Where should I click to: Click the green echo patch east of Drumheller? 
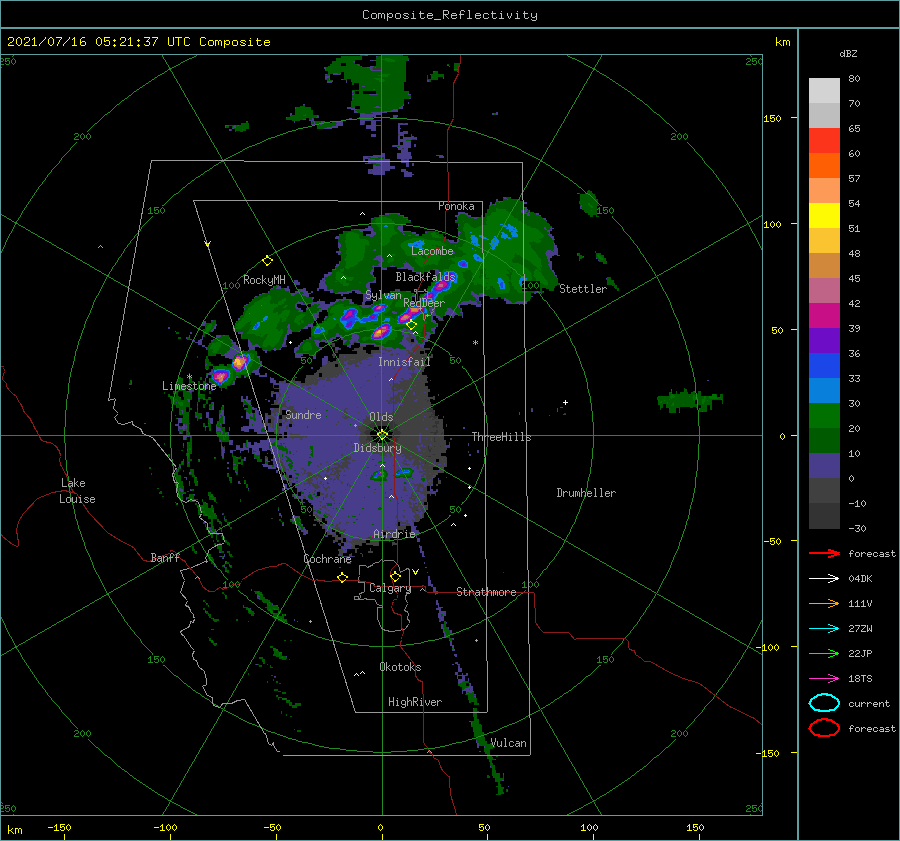coord(689,400)
